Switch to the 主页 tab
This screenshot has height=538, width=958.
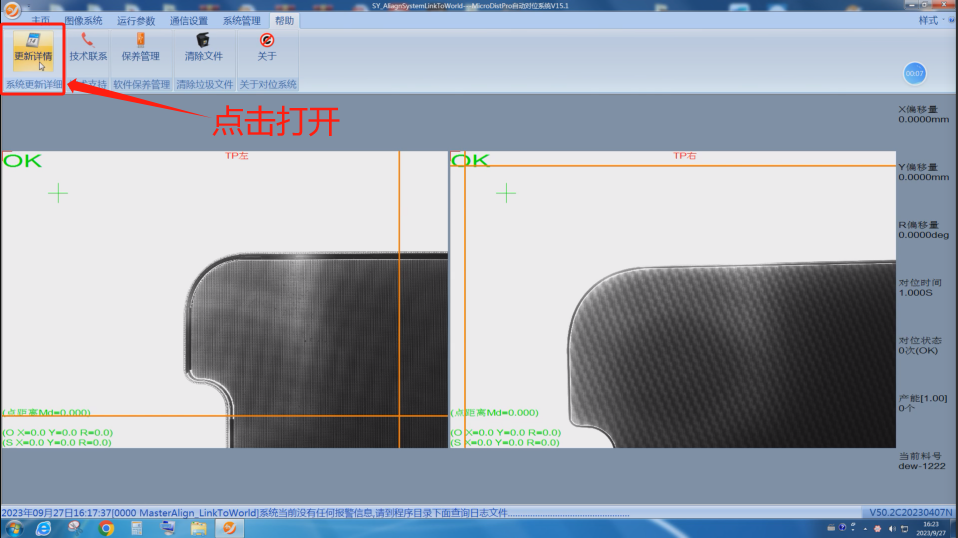[x=40, y=21]
